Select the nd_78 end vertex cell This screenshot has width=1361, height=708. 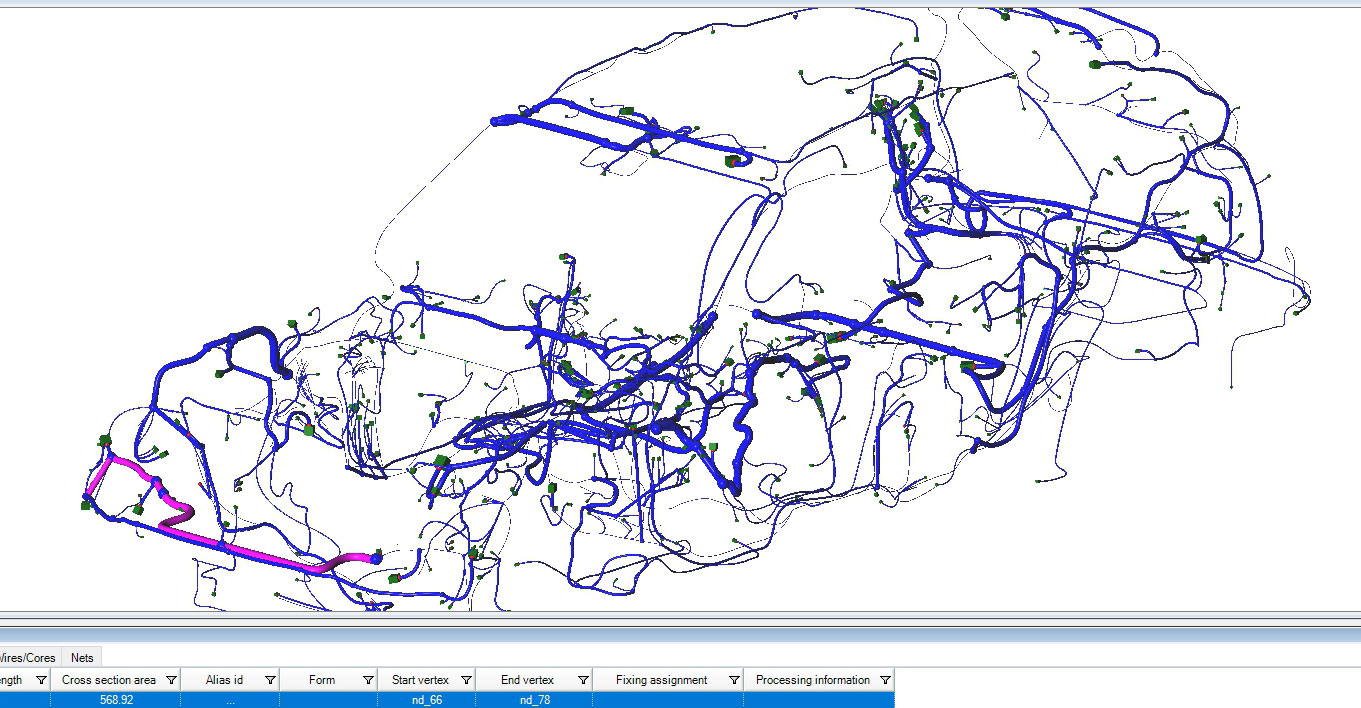534,699
